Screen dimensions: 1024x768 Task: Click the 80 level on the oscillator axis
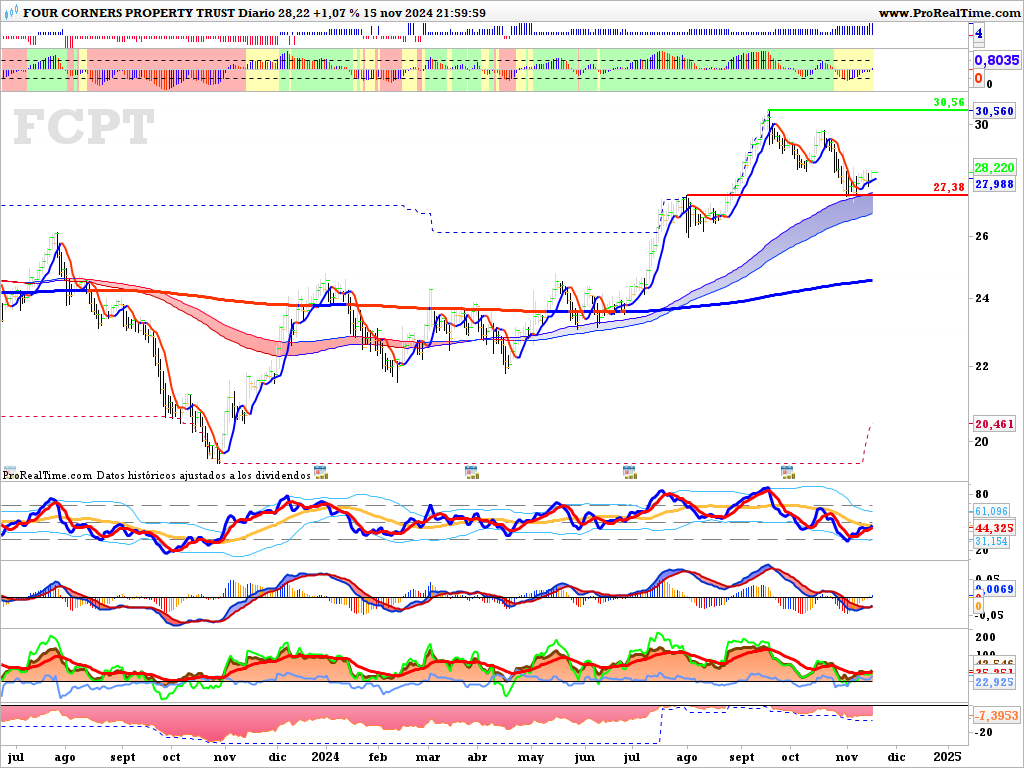coord(982,494)
